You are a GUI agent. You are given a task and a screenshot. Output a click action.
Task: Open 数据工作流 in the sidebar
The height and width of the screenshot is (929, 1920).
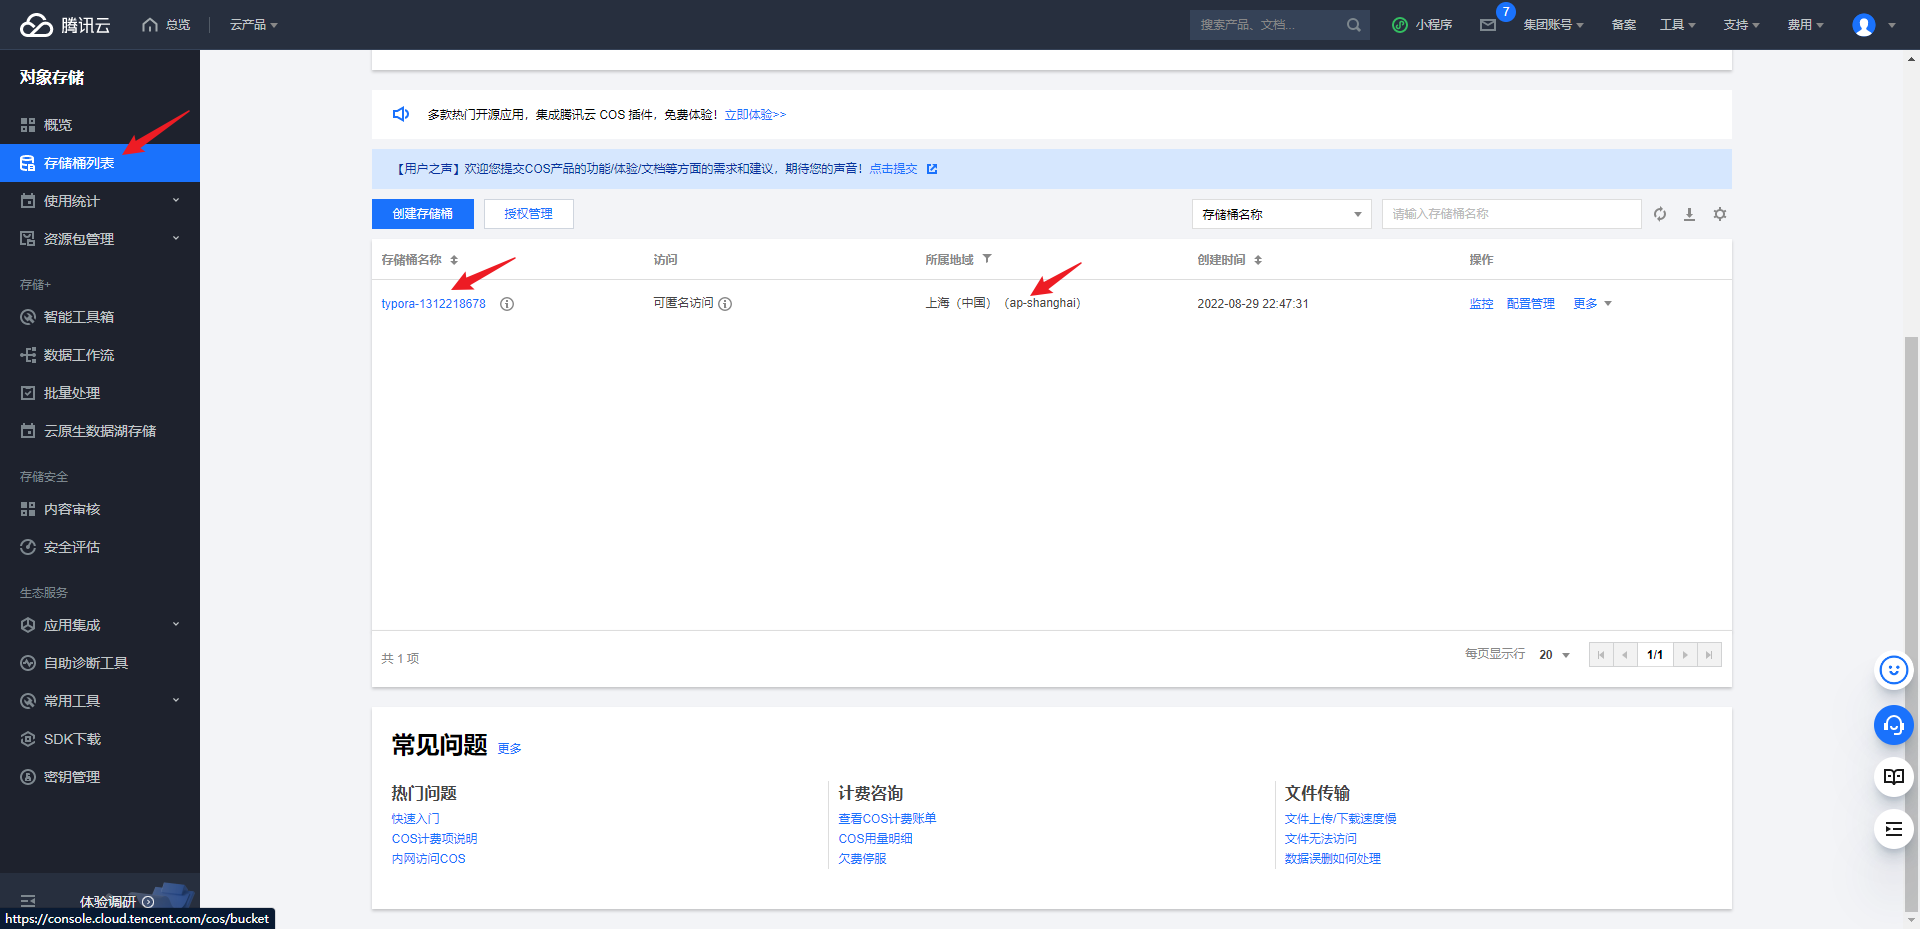(100, 355)
